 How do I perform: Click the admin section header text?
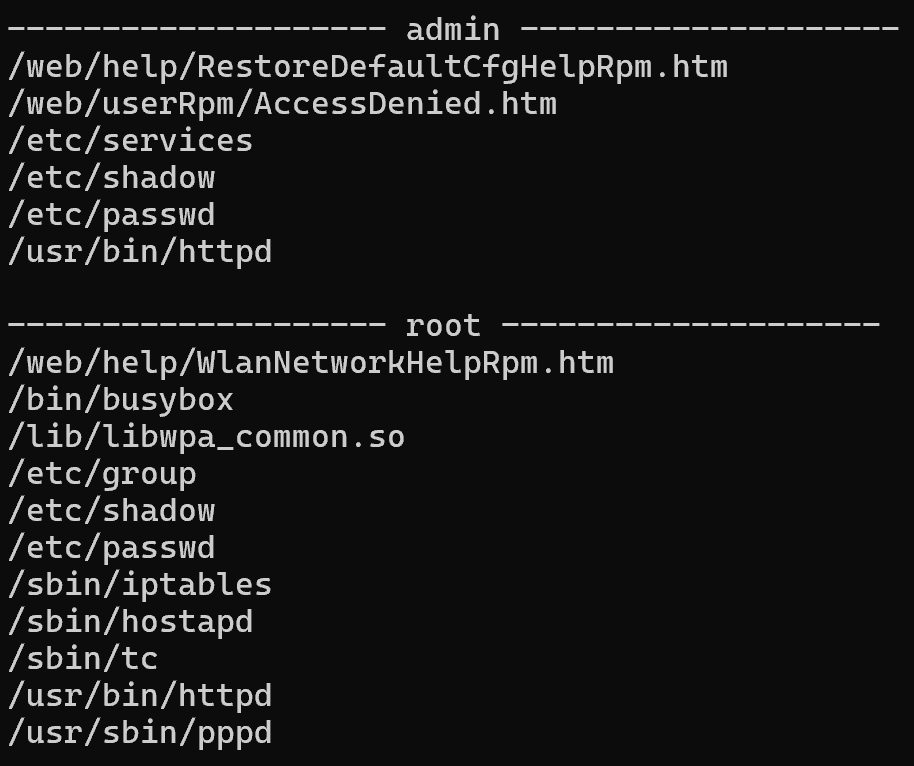tap(452, 30)
